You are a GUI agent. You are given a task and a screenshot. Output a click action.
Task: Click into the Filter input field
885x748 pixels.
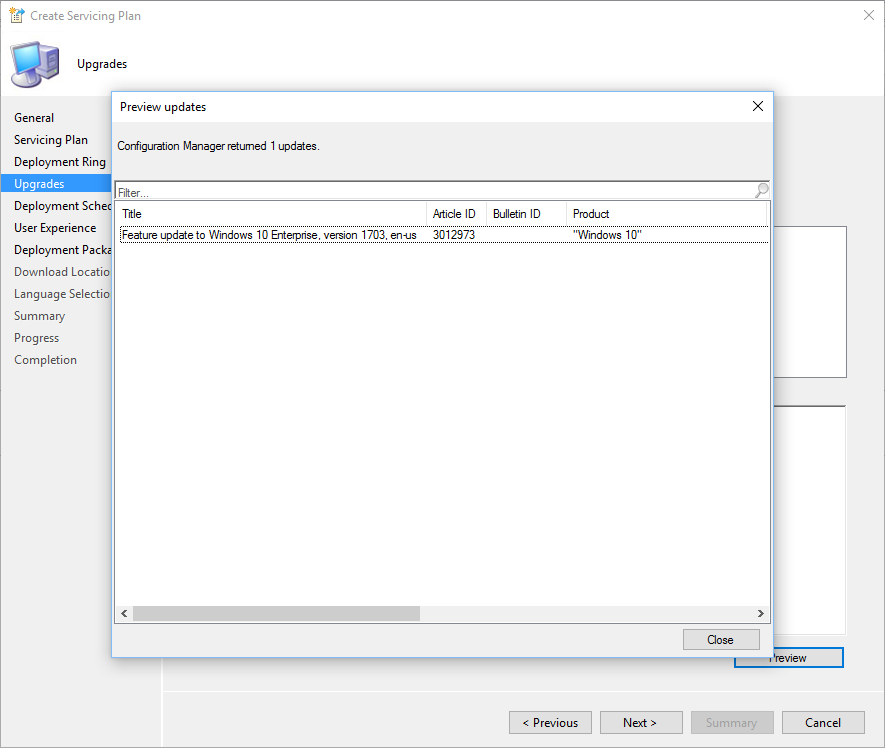click(x=435, y=191)
